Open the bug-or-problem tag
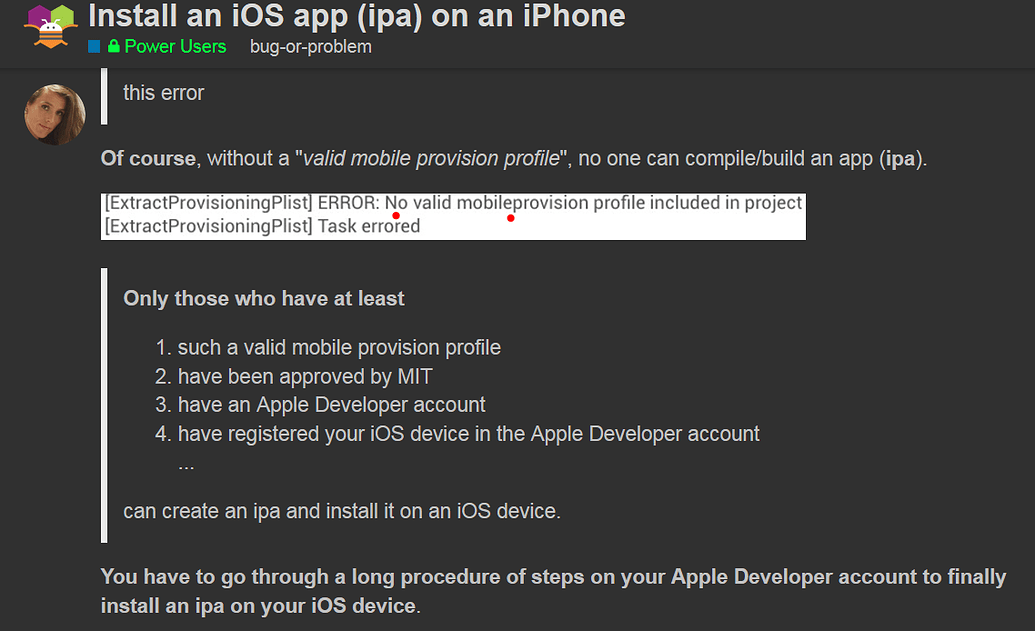This screenshot has height=631, width=1035. (x=310, y=46)
